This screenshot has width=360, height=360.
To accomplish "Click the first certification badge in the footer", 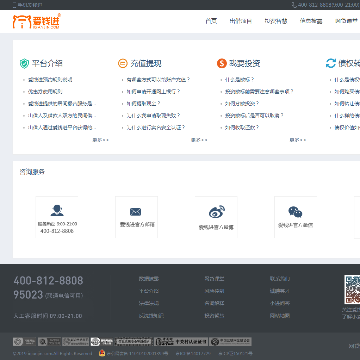I will tap(24, 342).
